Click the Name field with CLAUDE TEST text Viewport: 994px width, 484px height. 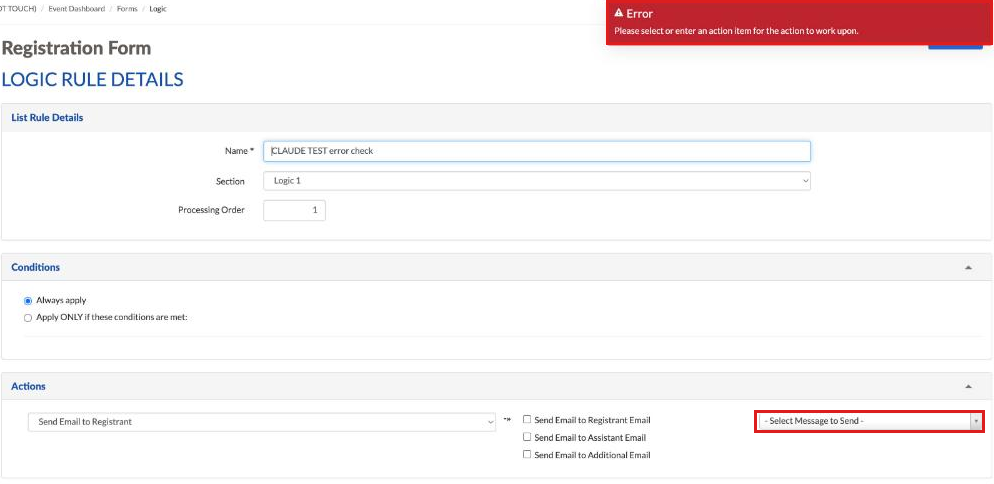(x=537, y=152)
